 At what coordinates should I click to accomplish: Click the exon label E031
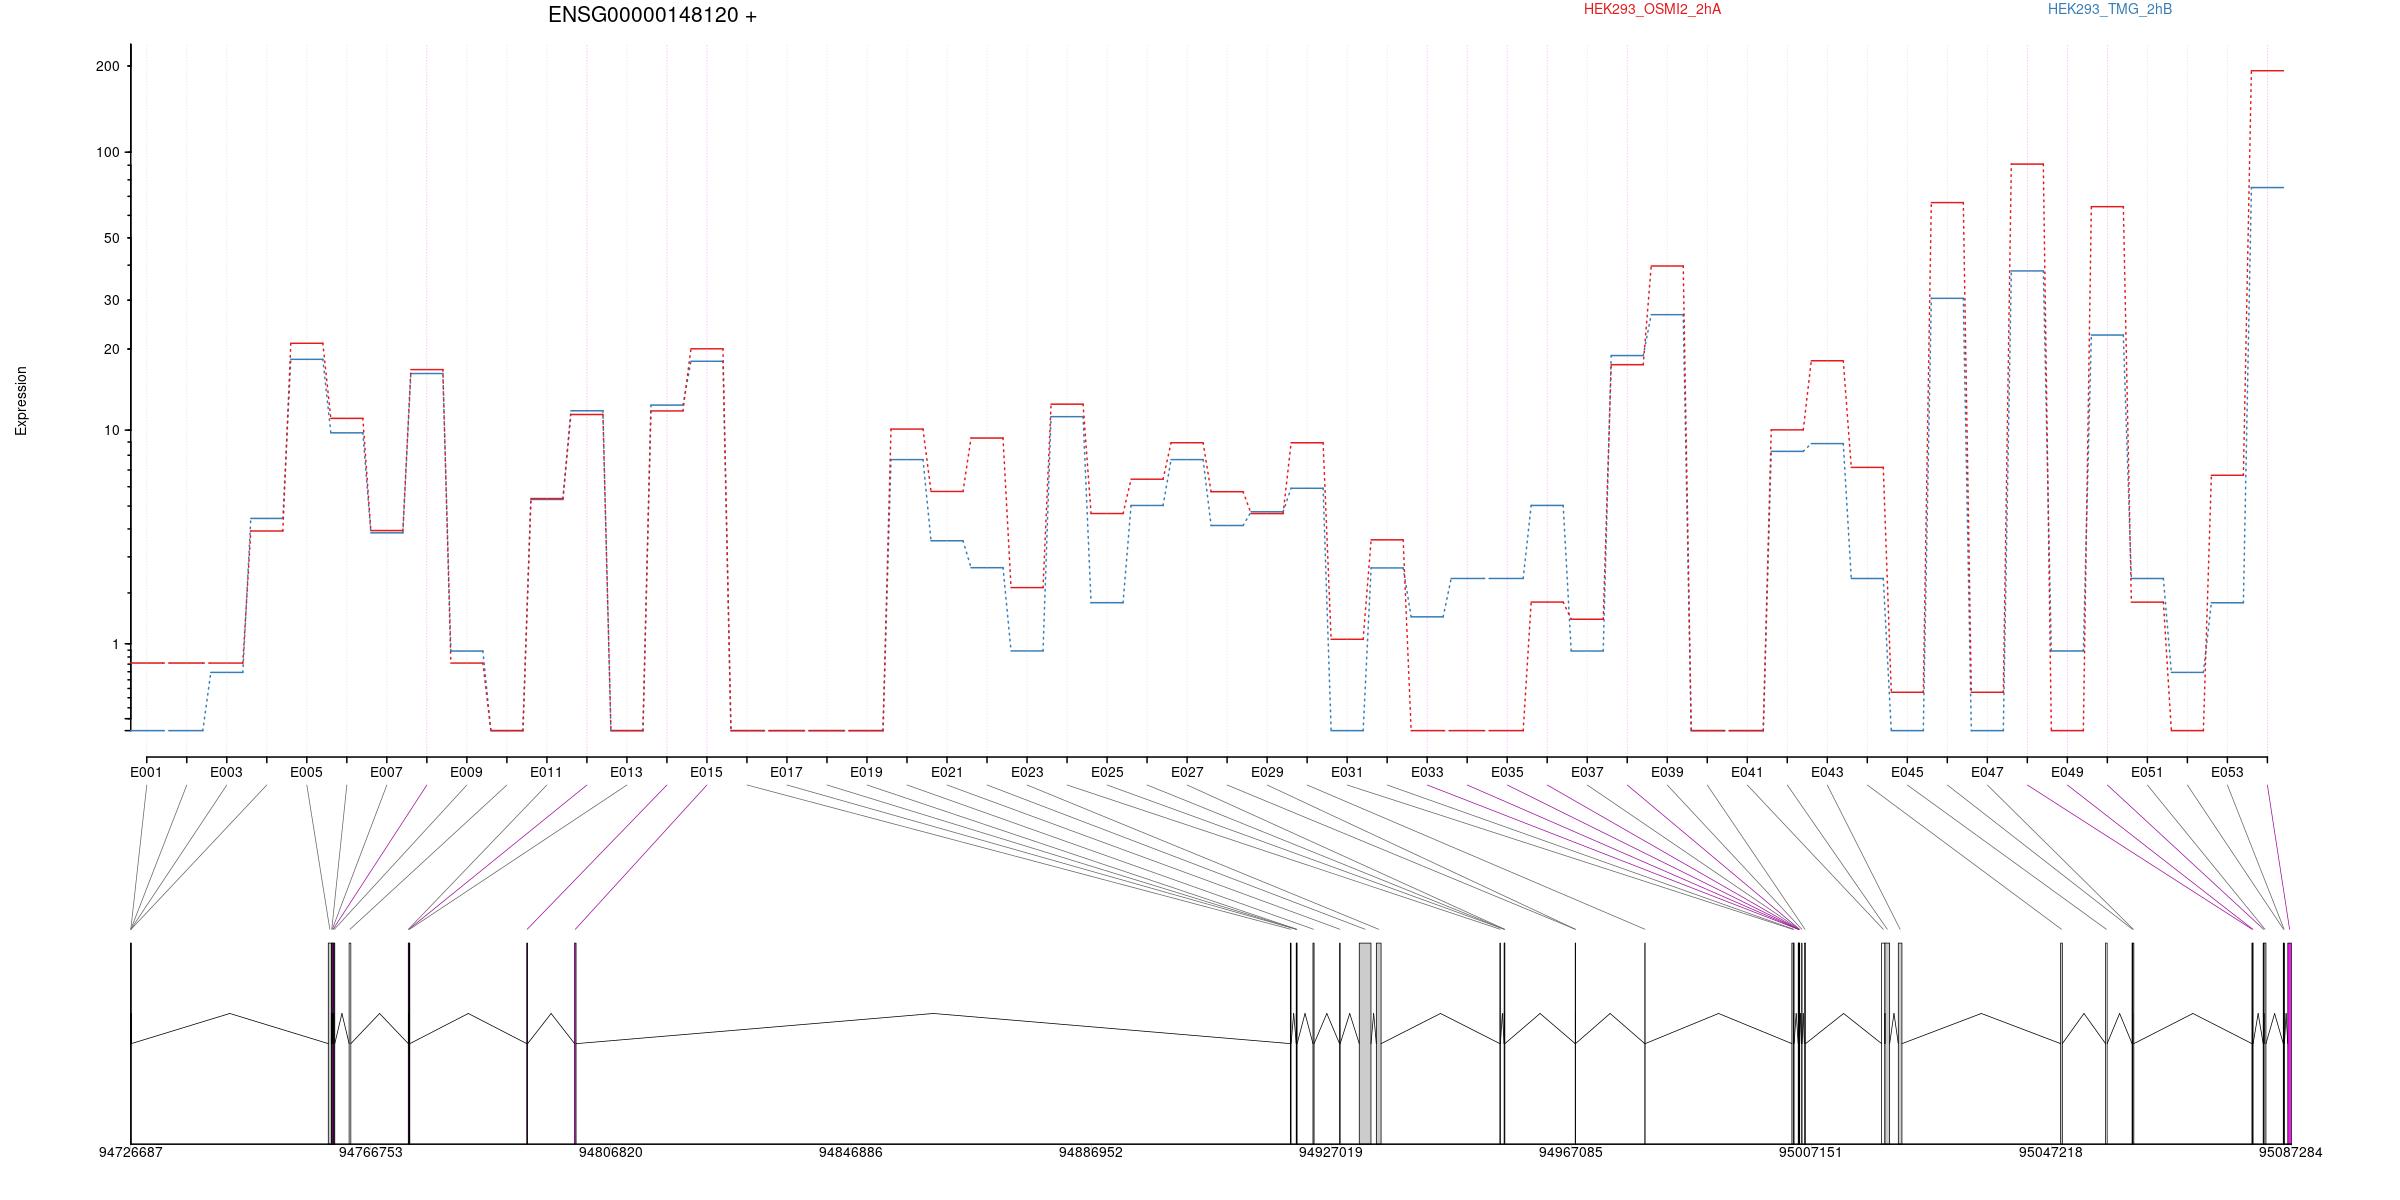(x=1347, y=772)
